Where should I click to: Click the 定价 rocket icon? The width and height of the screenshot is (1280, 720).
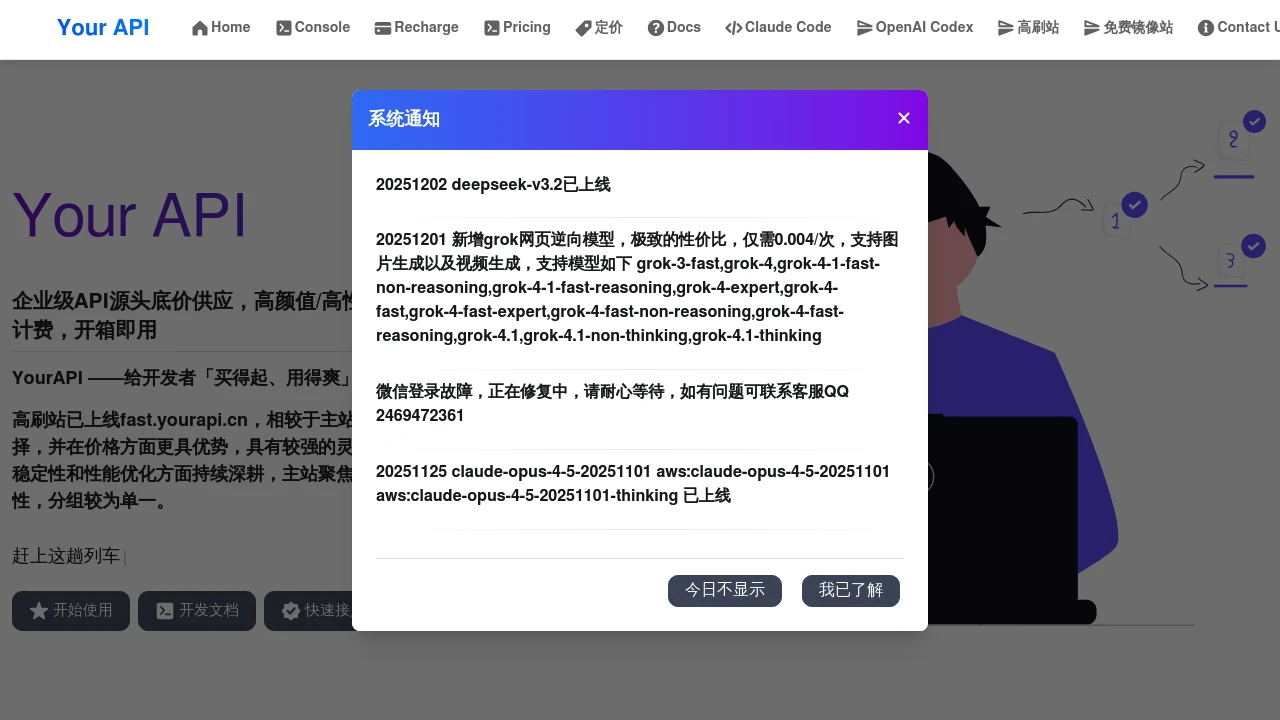(581, 28)
